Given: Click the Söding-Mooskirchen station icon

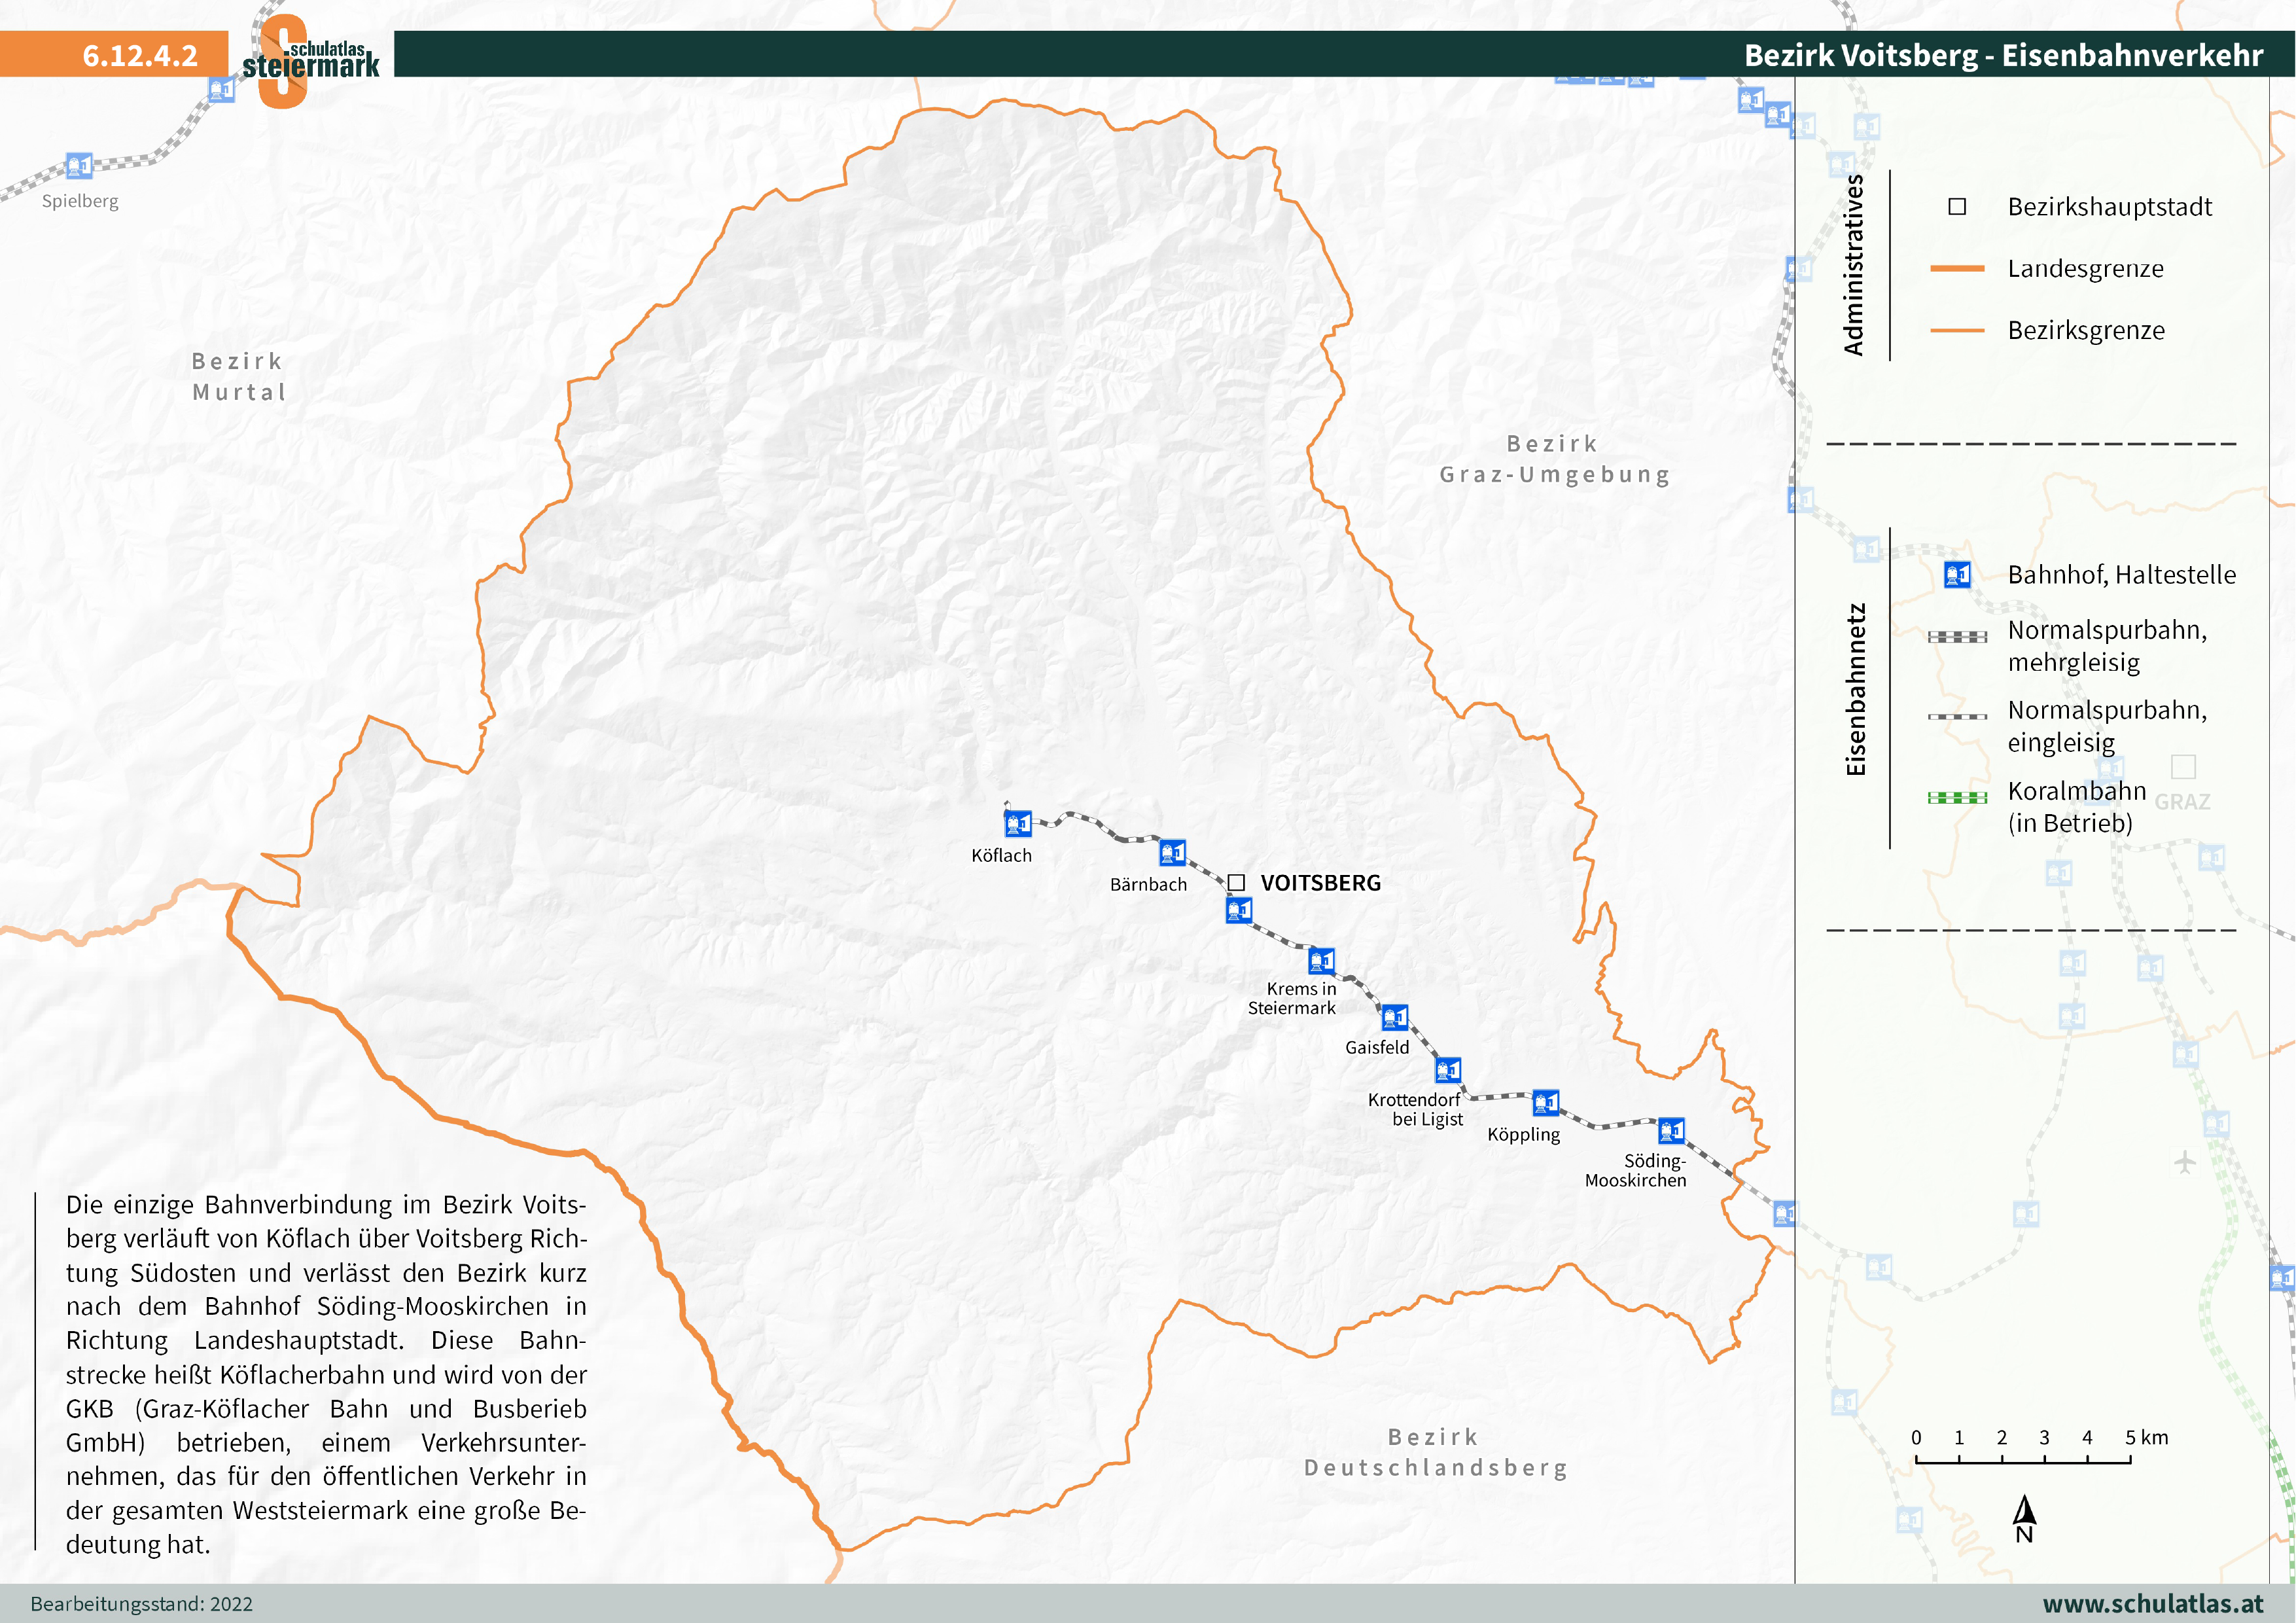Looking at the screenshot, I should [1671, 1131].
